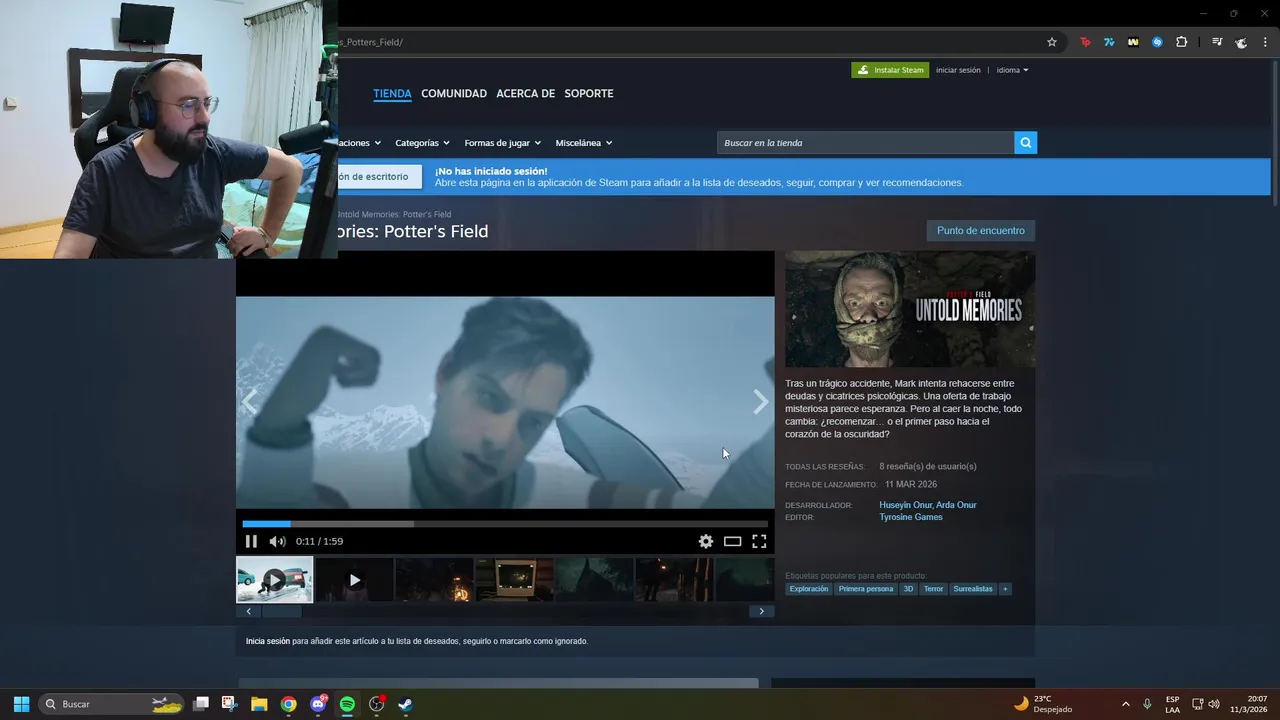Select the first trailer thumbnail with car
The height and width of the screenshot is (720, 1280).
(274, 580)
